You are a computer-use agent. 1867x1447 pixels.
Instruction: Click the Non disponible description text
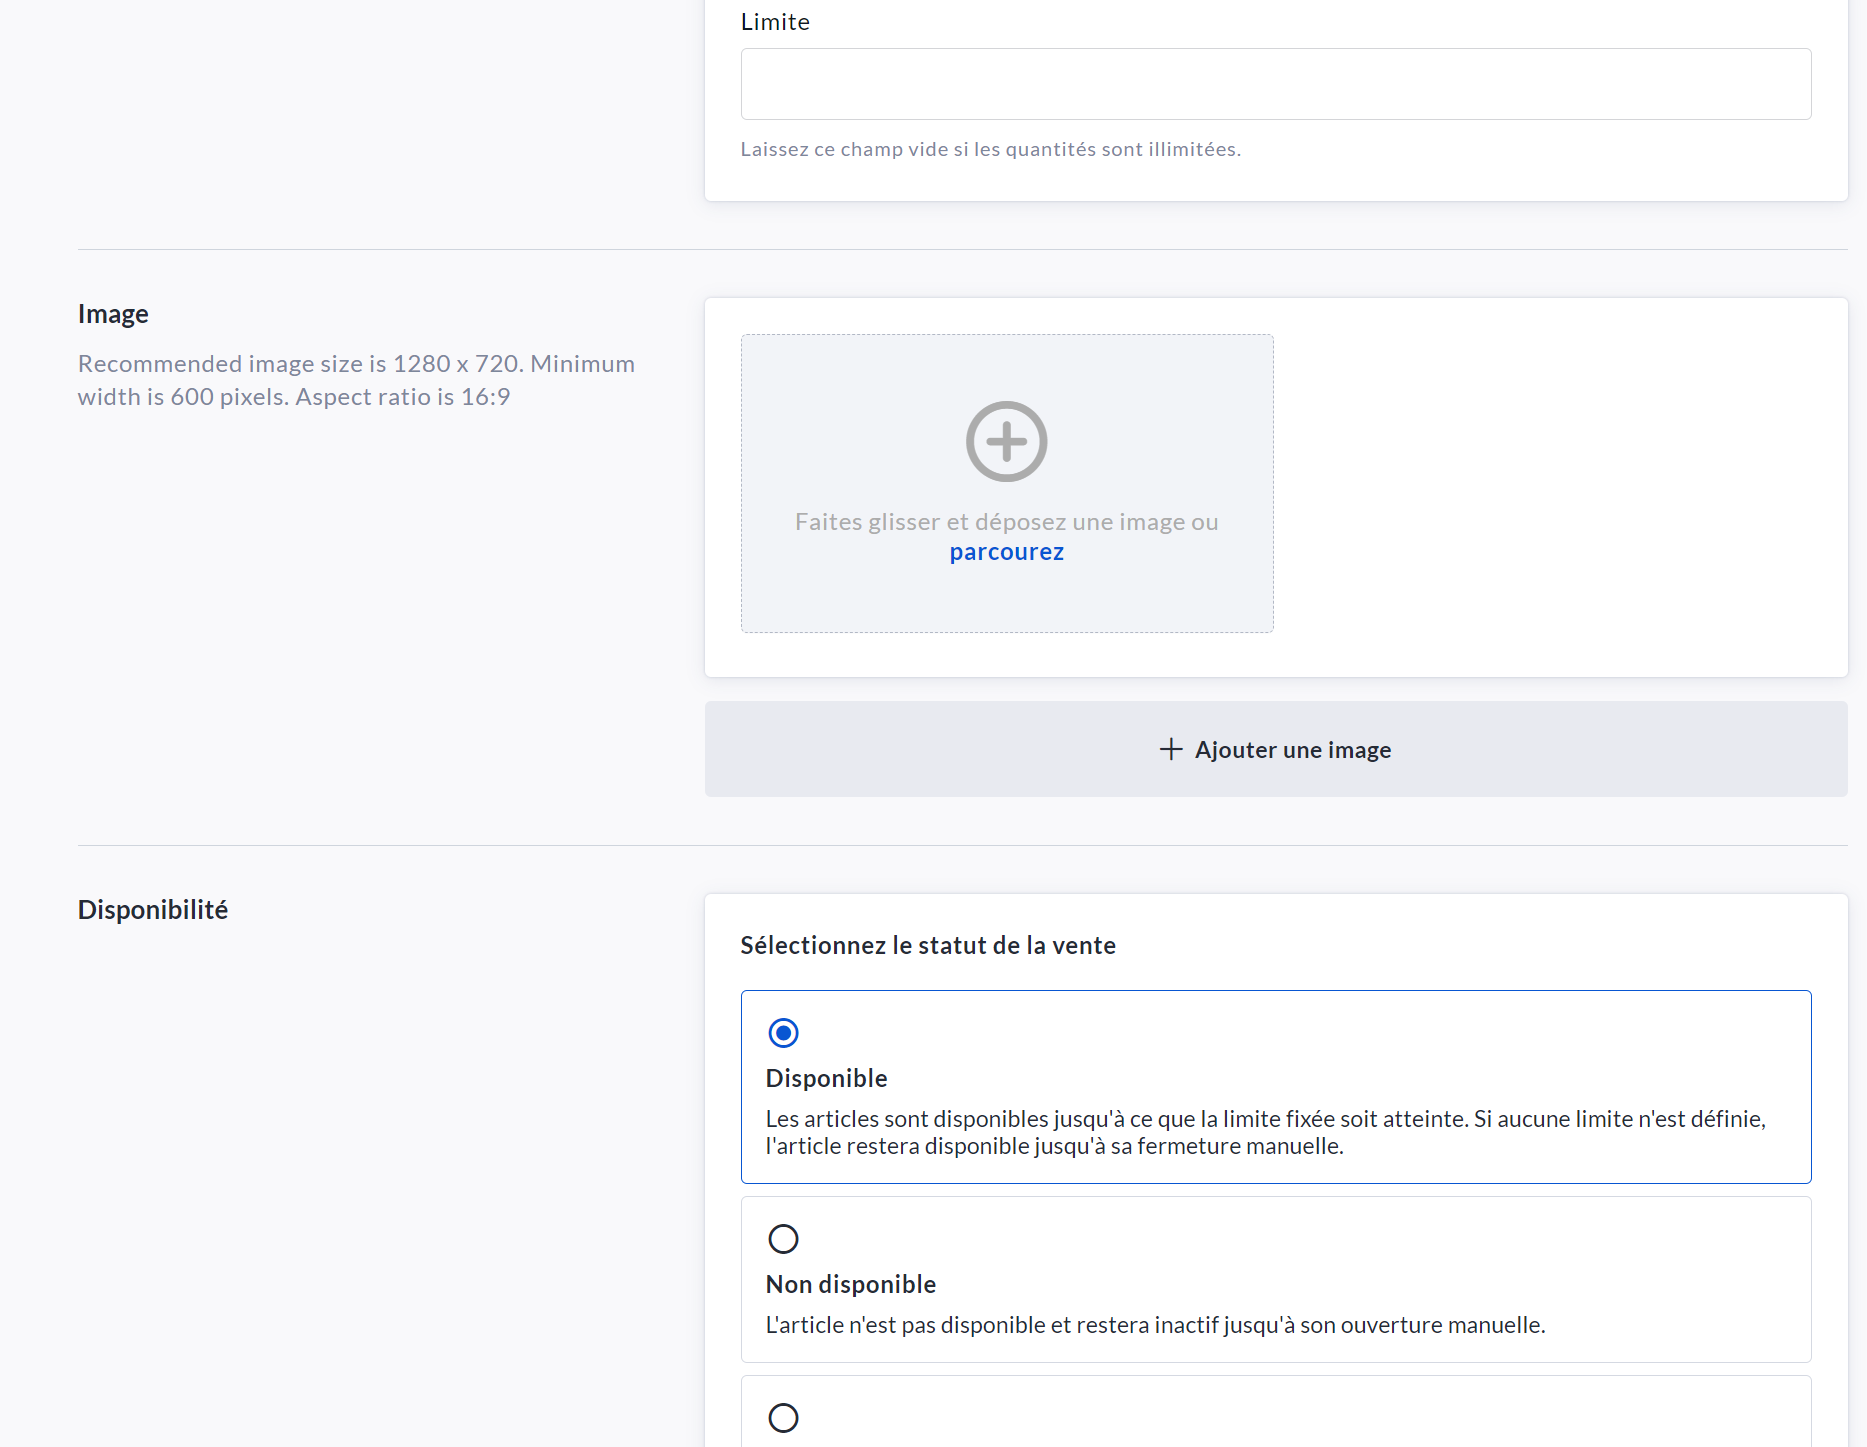pyautogui.click(x=1155, y=1325)
